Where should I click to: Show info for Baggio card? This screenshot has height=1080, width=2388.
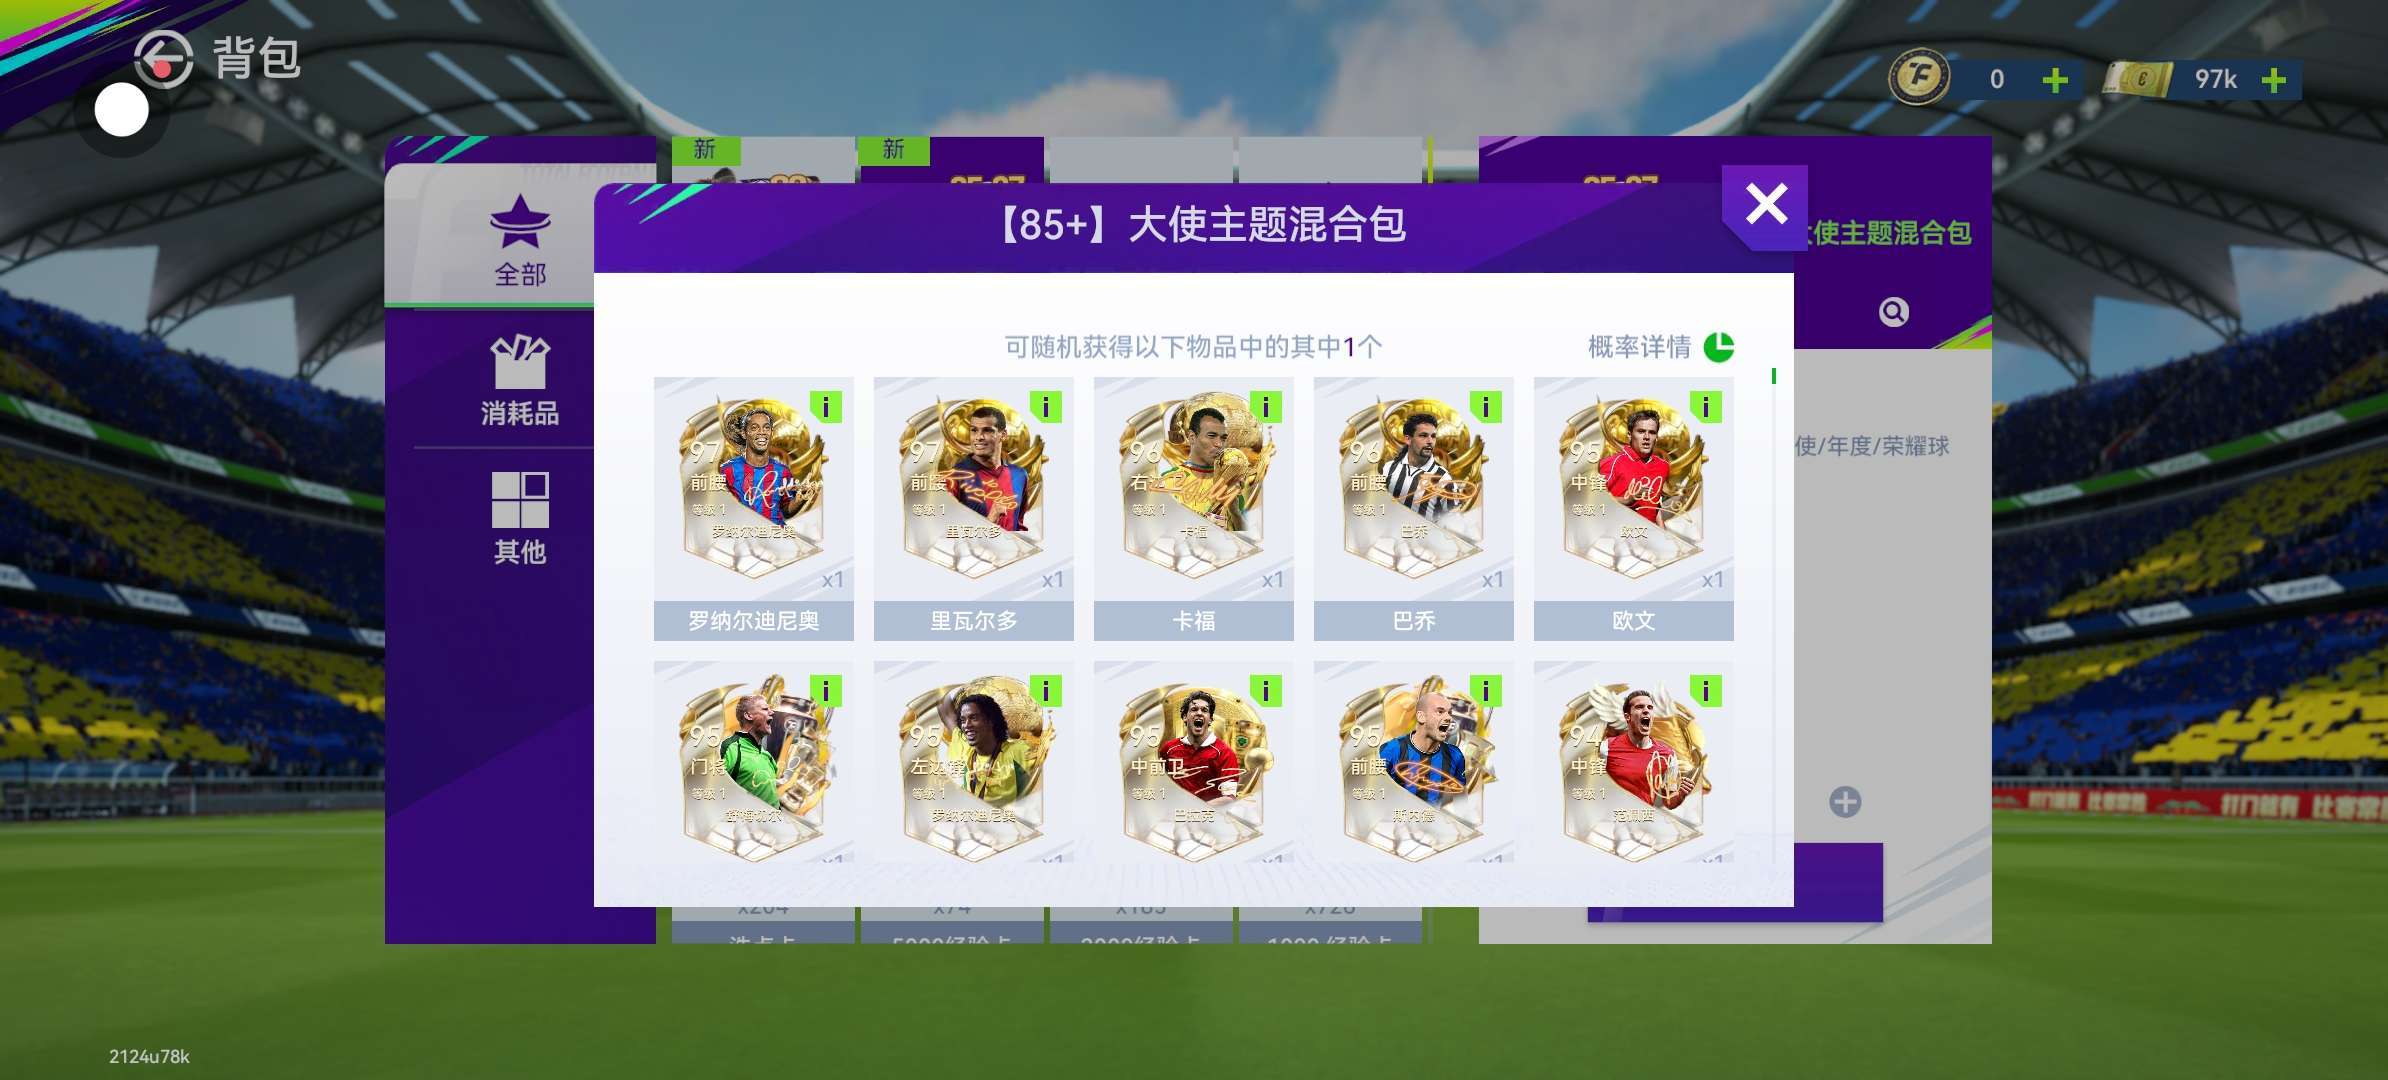(1485, 407)
